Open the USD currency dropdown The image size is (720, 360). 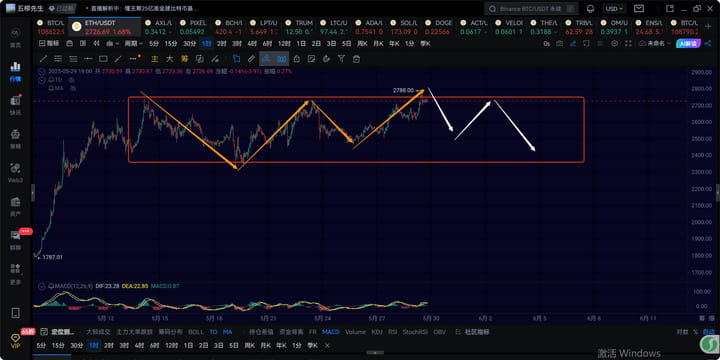tap(614, 9)
